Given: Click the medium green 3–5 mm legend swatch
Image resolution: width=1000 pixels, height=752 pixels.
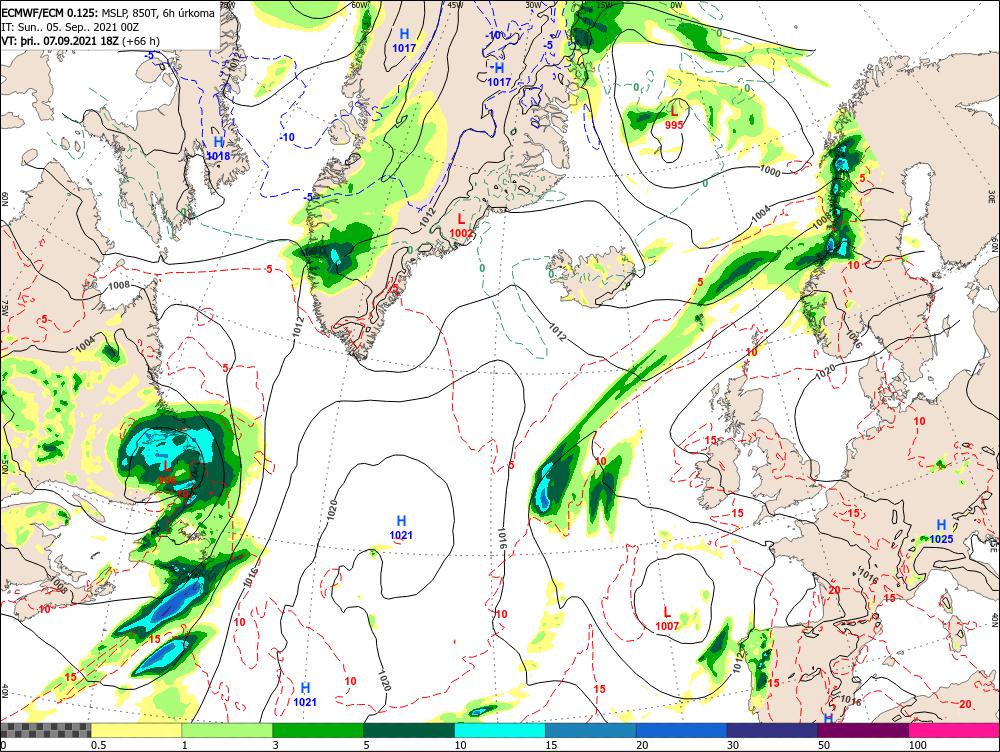Looking at the screenshot, I should (x=318, y=730).
